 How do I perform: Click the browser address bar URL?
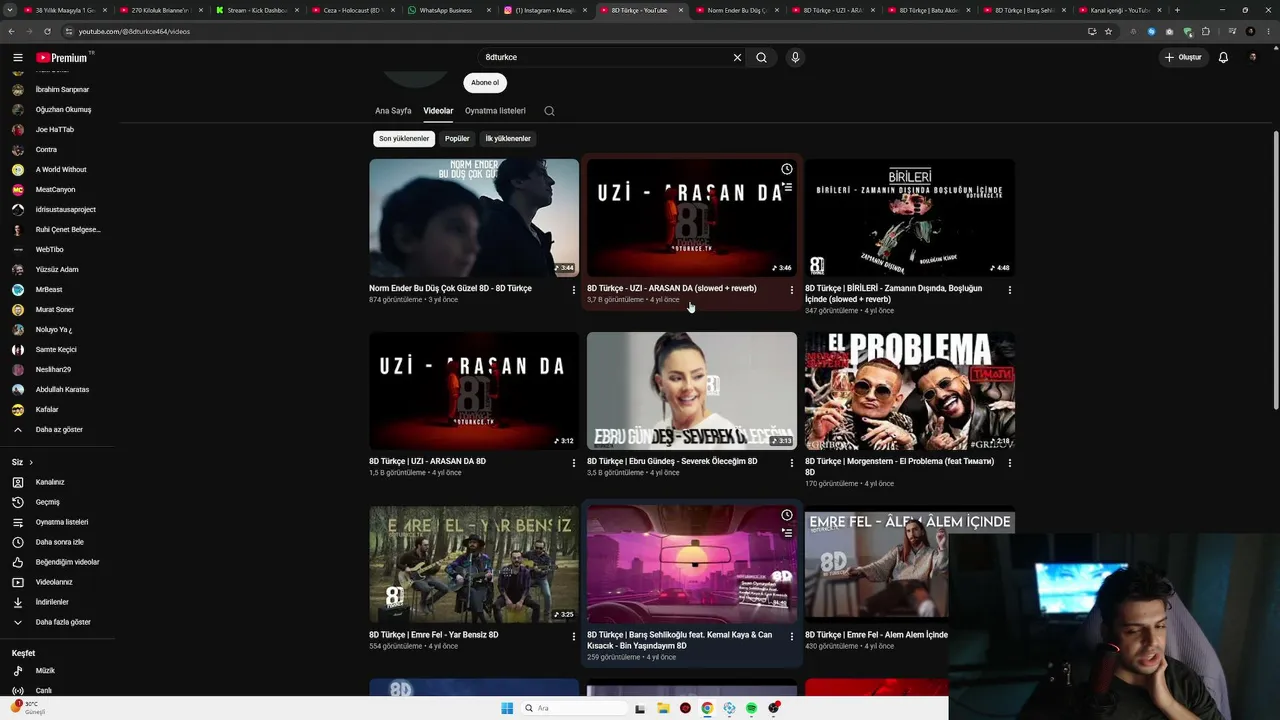134,31
